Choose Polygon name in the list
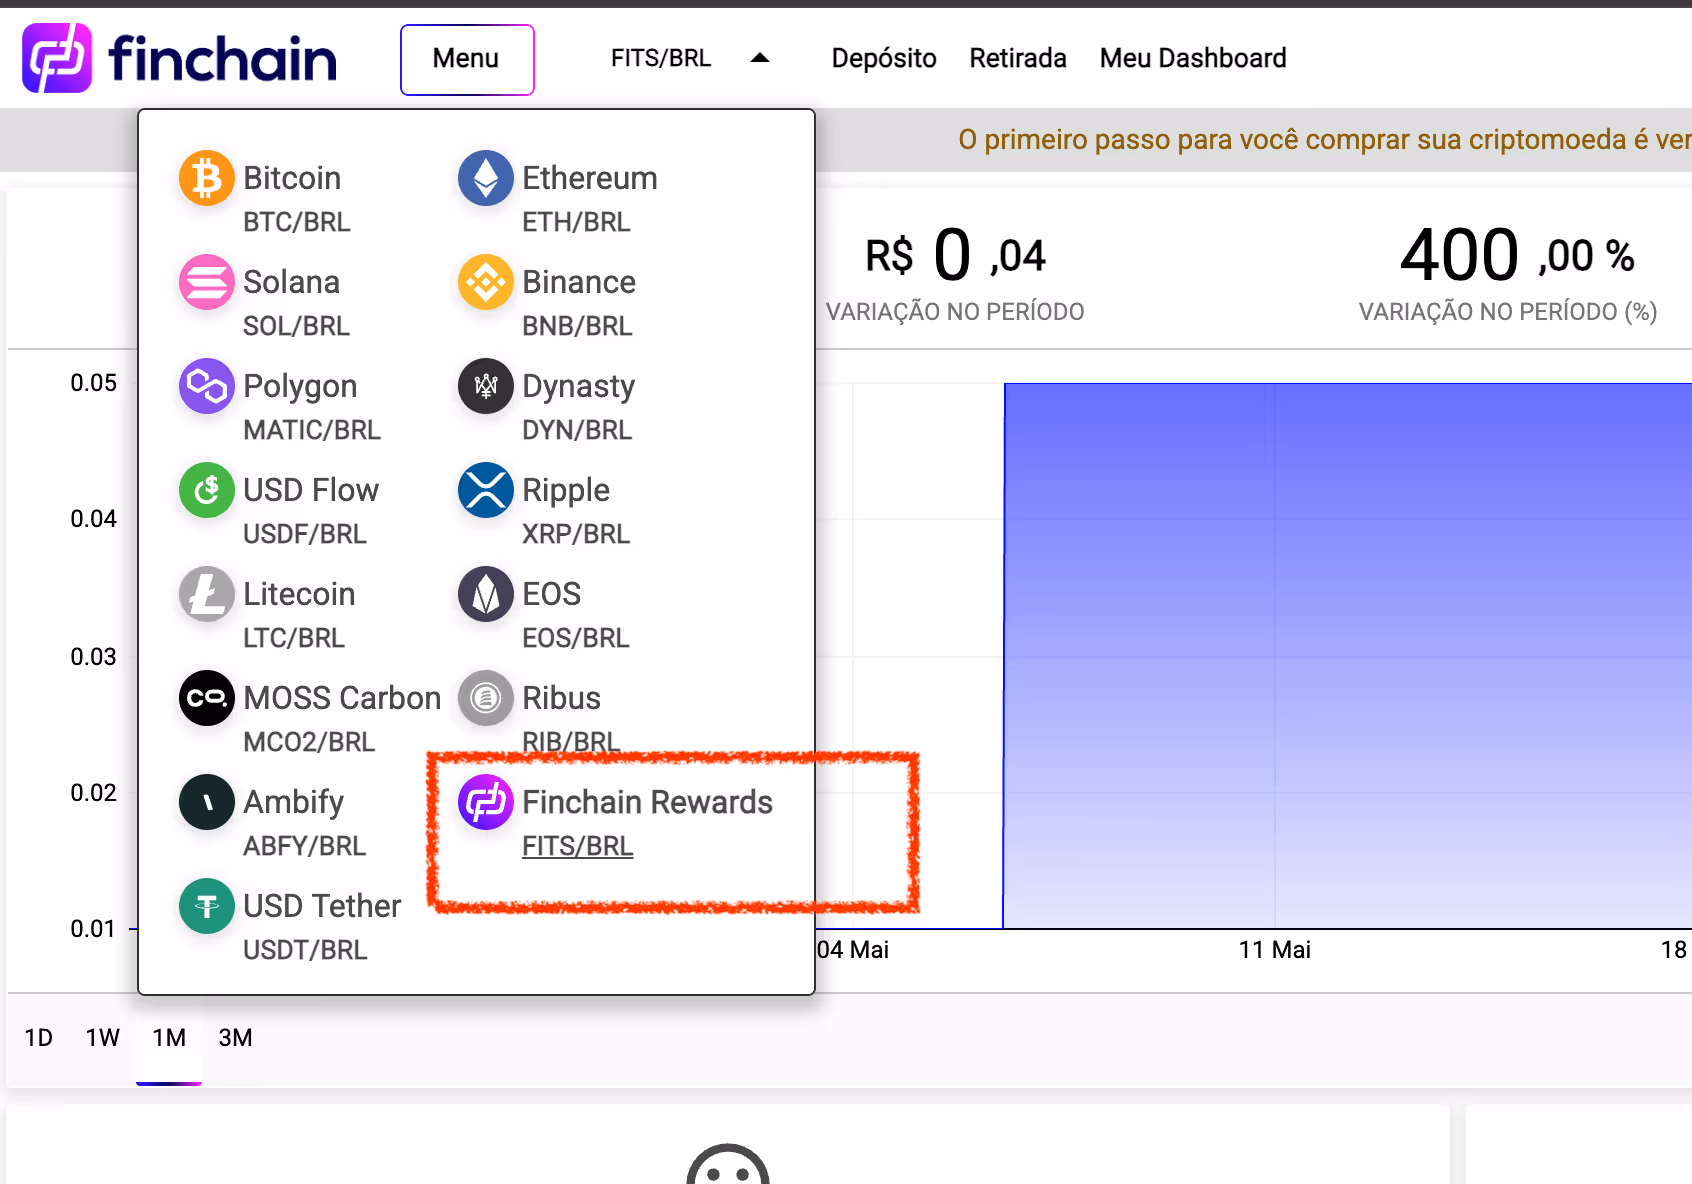Screen dimensions: 1692x1184 pos(300,387)
